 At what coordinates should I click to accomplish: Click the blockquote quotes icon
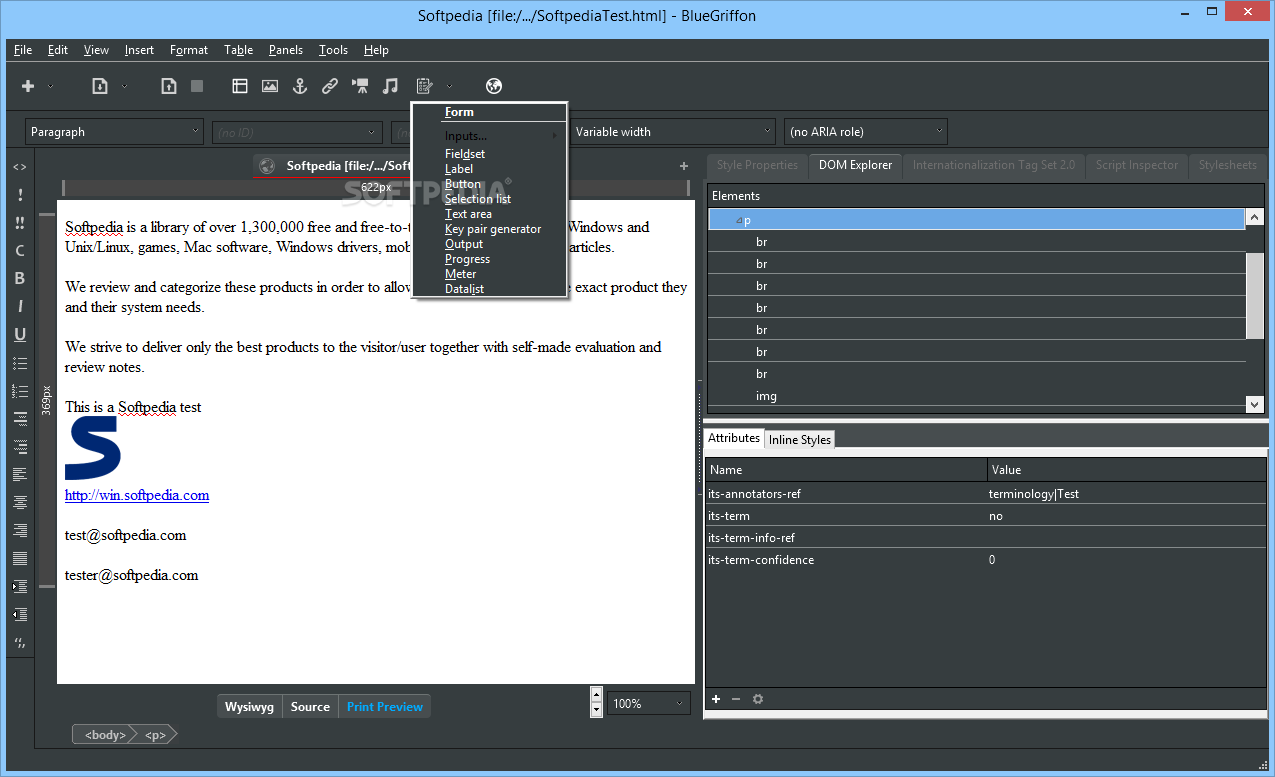20,642
